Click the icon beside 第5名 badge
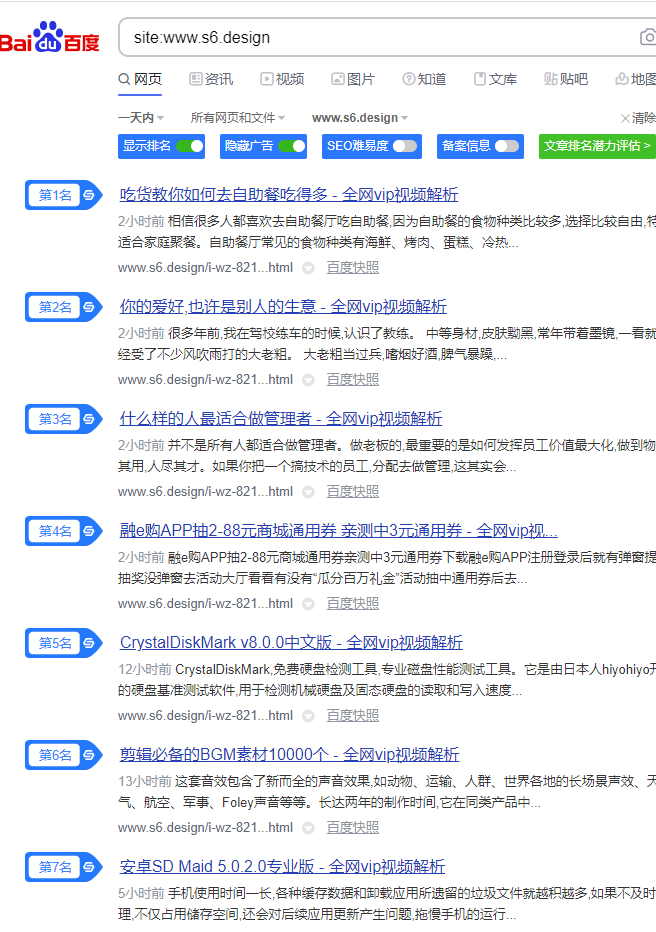Image resolution: width=656 pixels, height=932 pixels. pyautogui.click(x=89, y=643)
